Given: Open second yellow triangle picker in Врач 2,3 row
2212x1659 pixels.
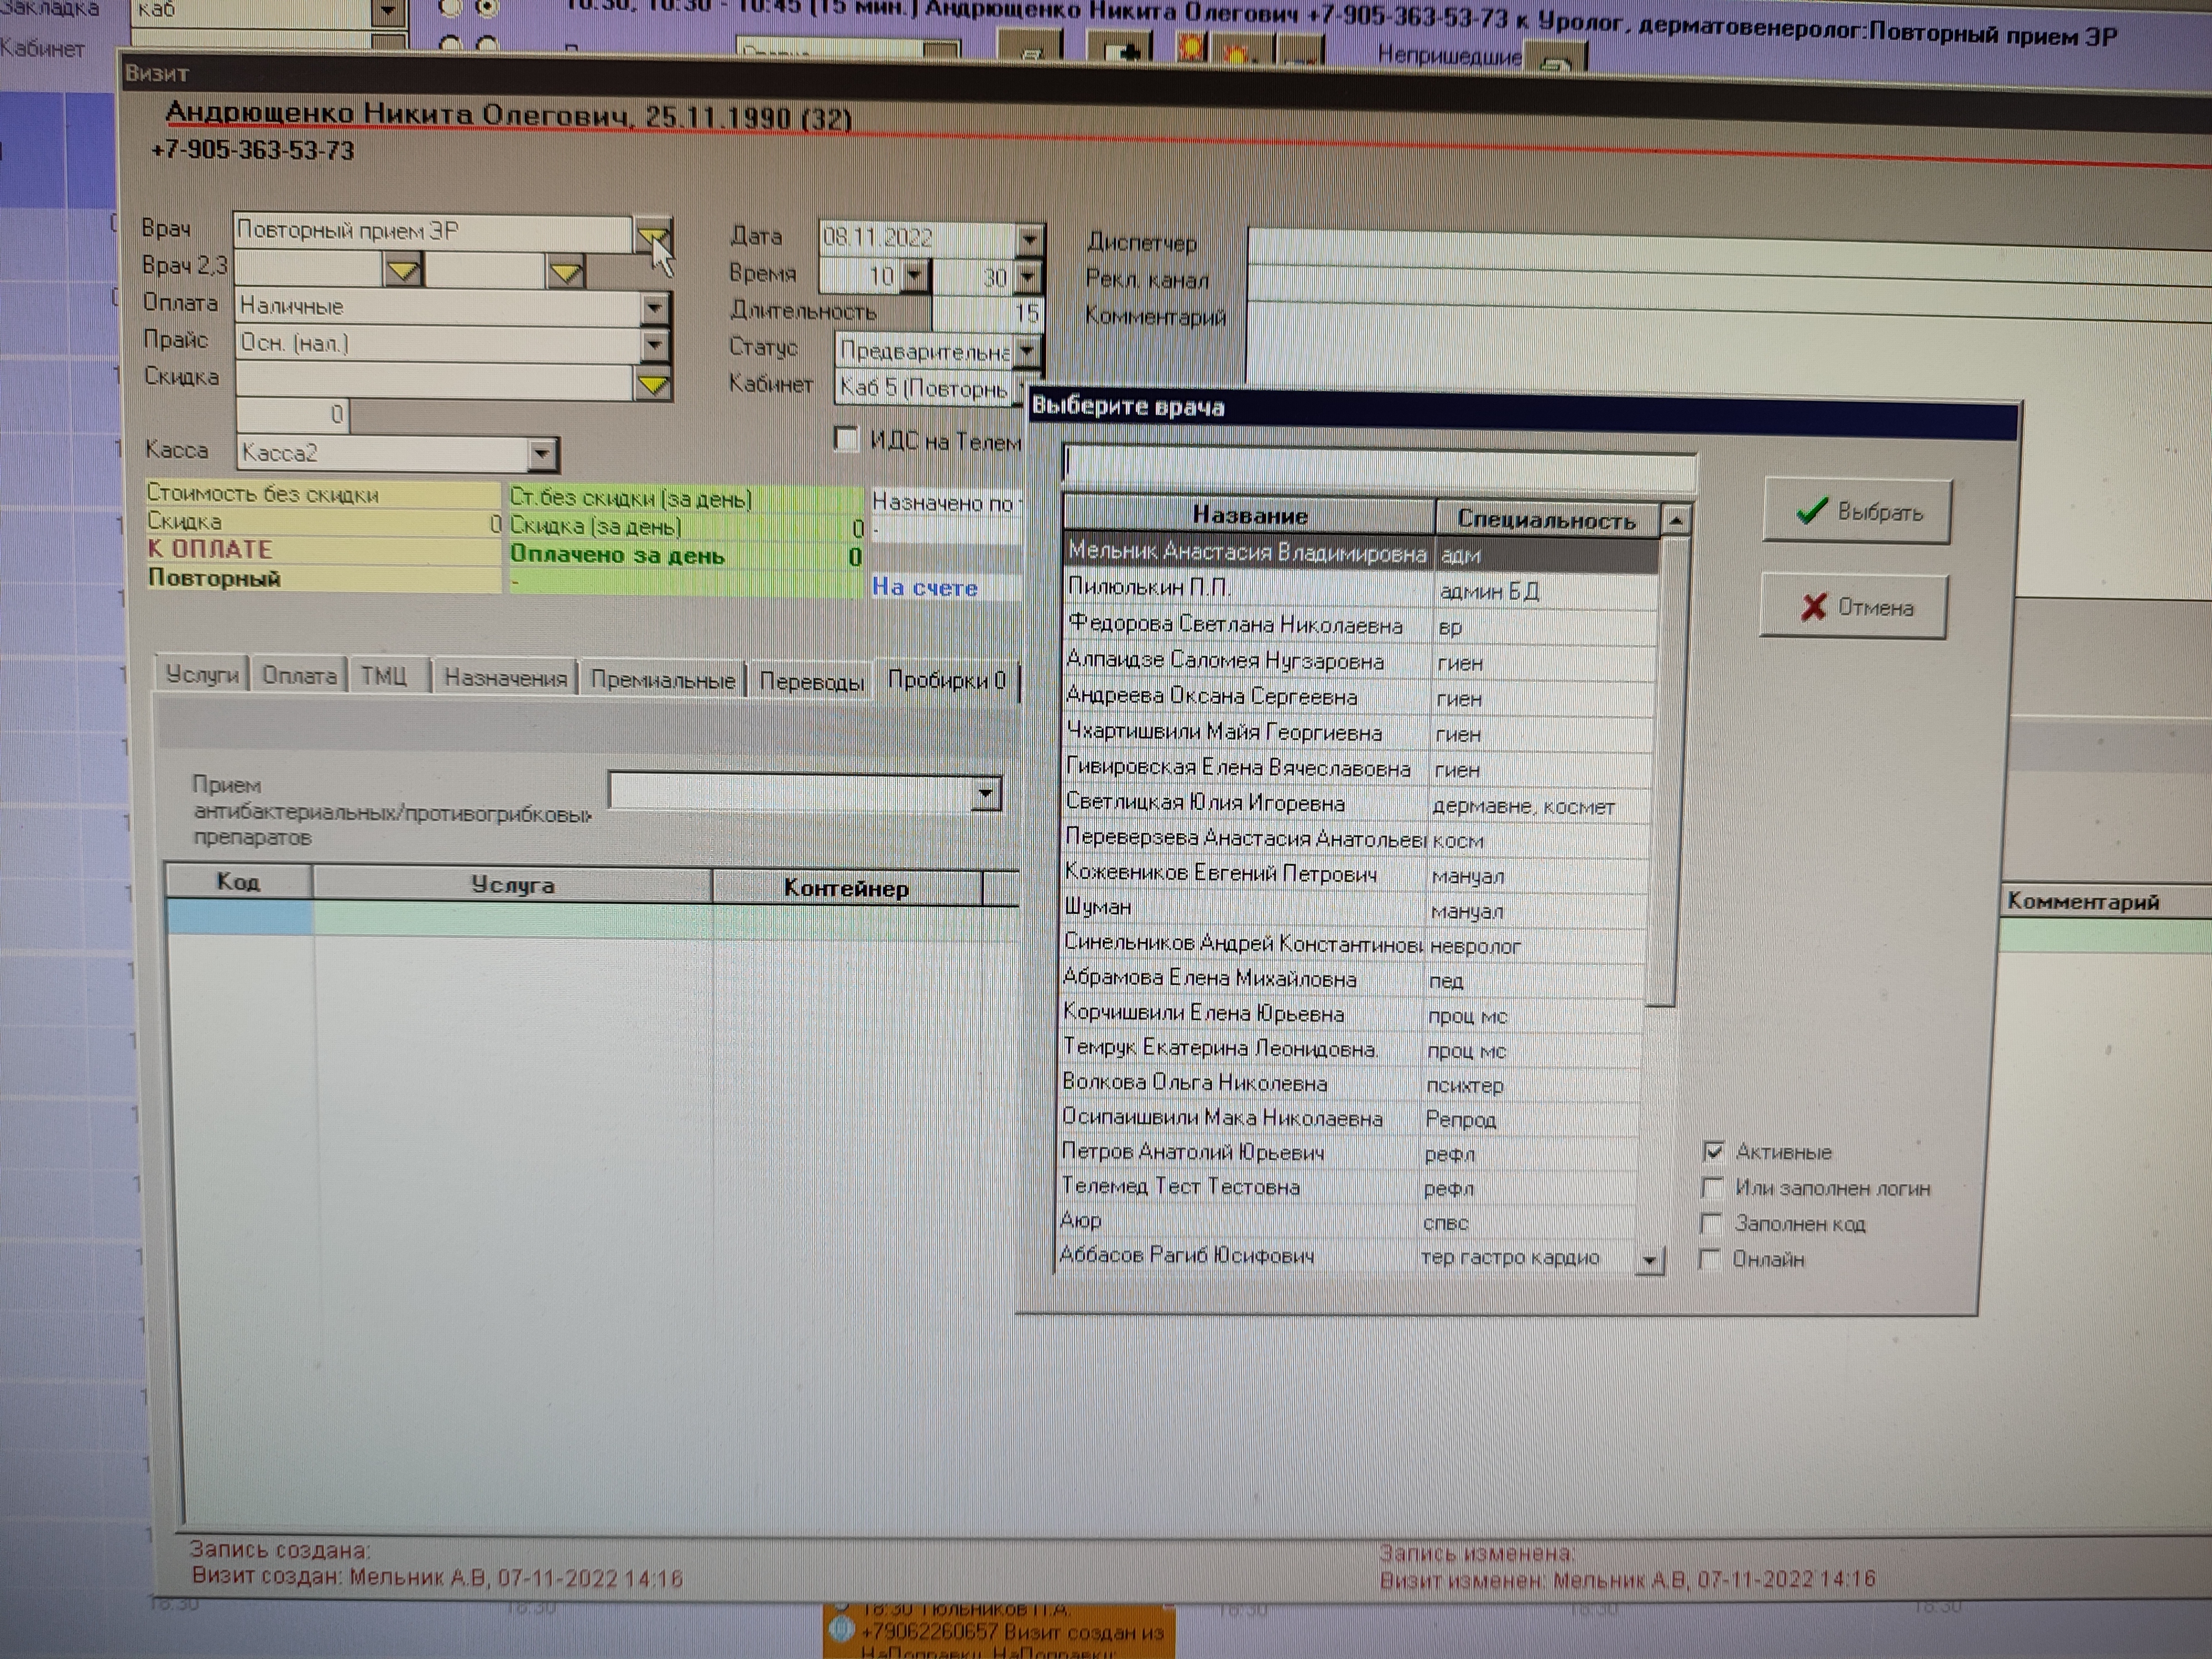Looking at the screenshot, I should coord(566,272).
